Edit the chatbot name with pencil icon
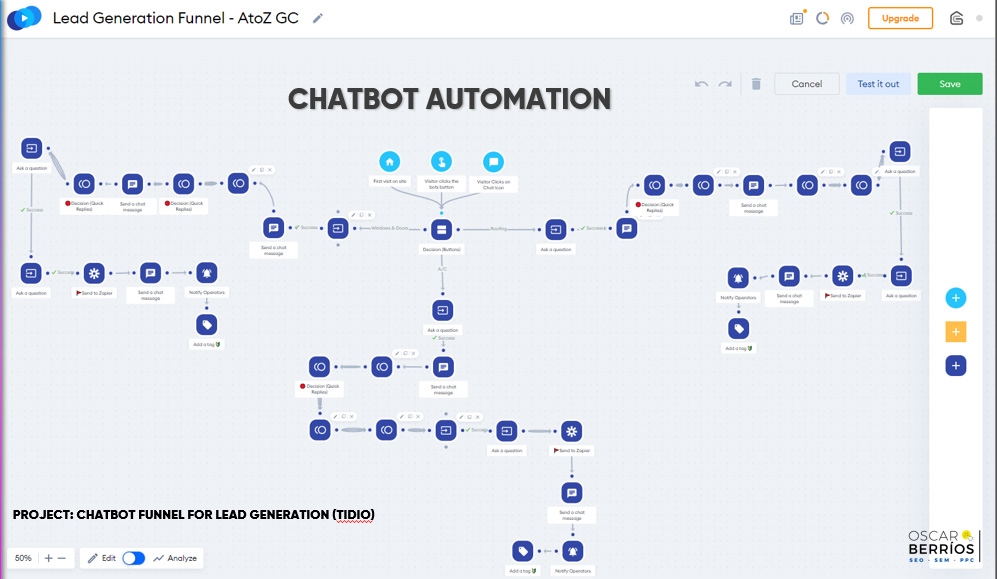The width and height of the screenshot is (997, 579). [x=318, y=18]
